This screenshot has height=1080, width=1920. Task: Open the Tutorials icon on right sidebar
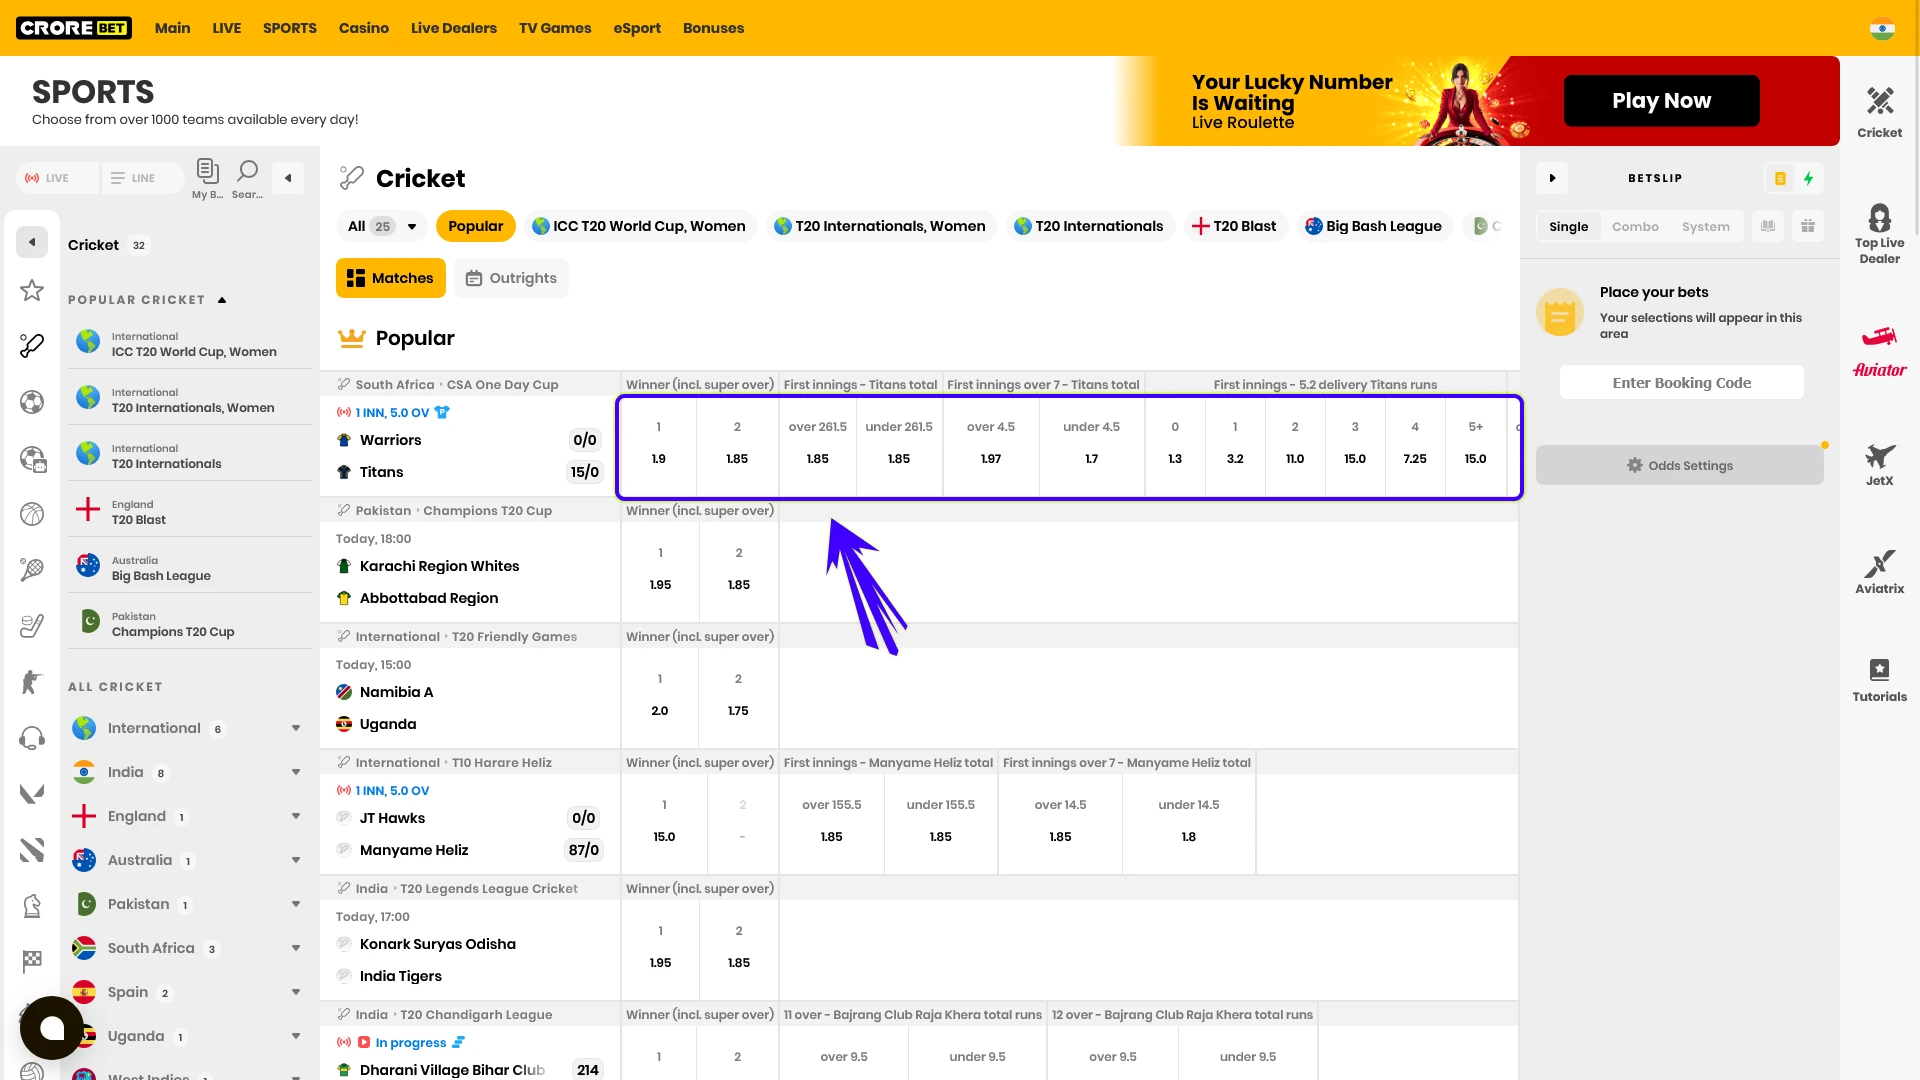point(1879,678)
